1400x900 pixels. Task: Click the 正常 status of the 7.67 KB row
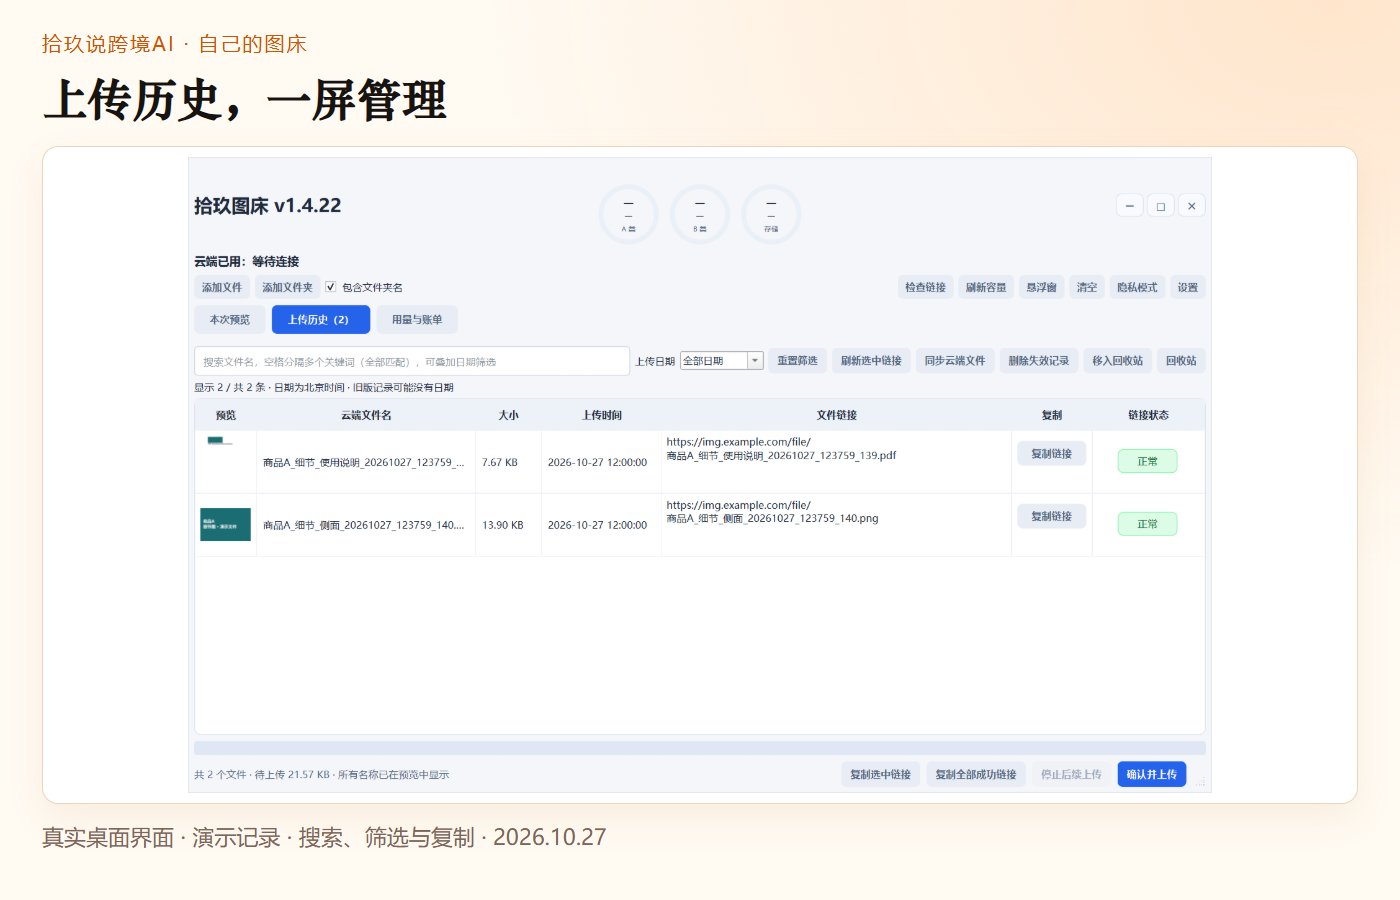(x=1148, y=462)
